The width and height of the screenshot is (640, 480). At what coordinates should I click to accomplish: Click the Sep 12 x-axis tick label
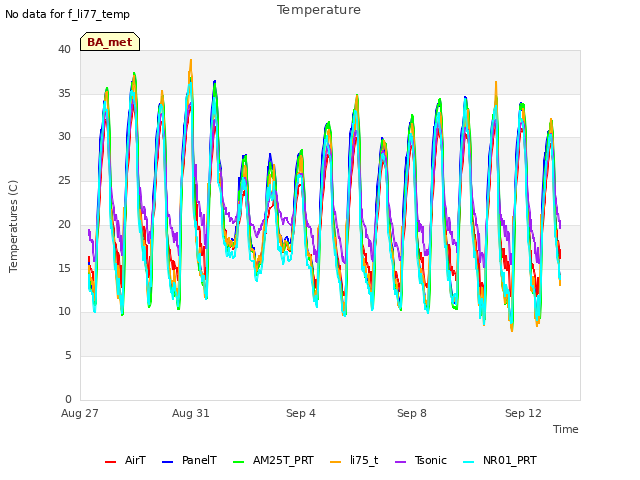pos(523,413)
